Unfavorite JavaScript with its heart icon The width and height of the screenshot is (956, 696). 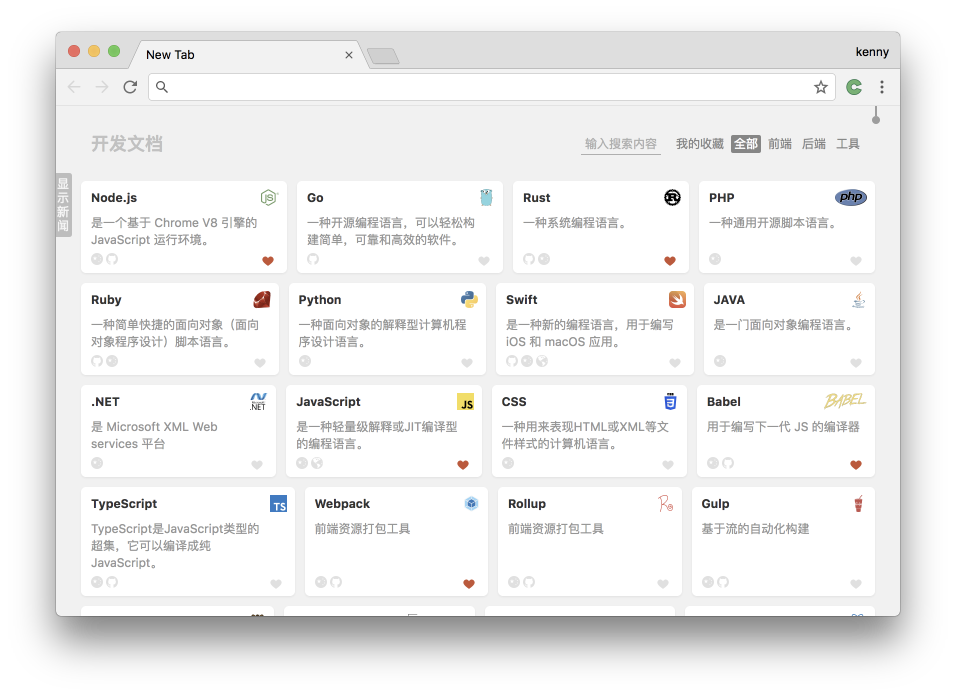[x=463, y=465]
